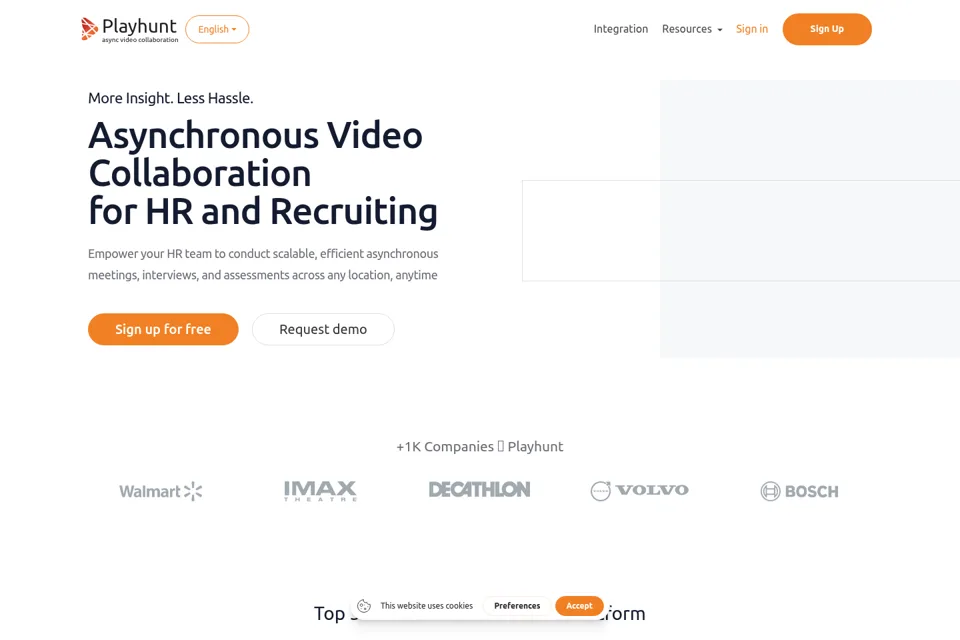Click the 'Empower your HR team' paragraph
The image size is (960, 640).
(x=263, y=264)
